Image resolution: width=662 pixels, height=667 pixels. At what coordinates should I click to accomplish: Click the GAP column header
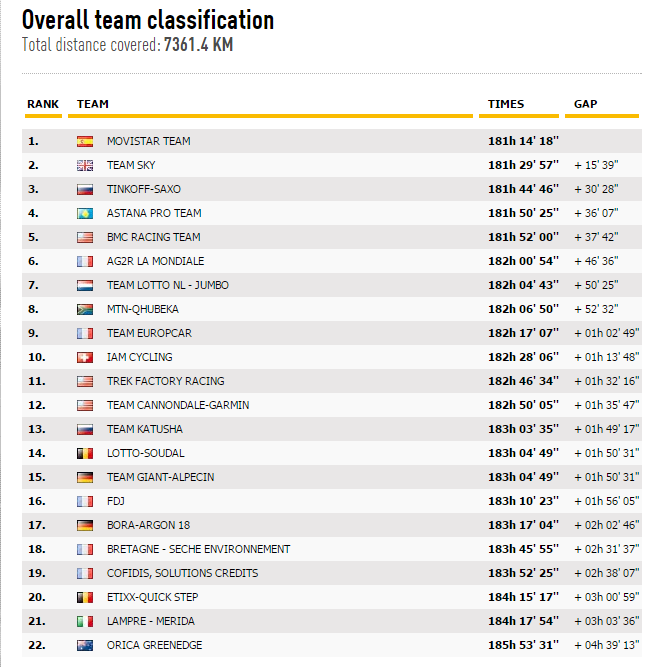point(586,104)
